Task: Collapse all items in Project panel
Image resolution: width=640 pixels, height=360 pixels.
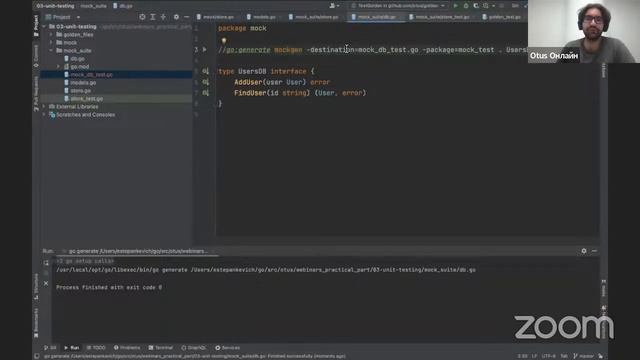Action: pyautogui.click(x=163, y=17)
